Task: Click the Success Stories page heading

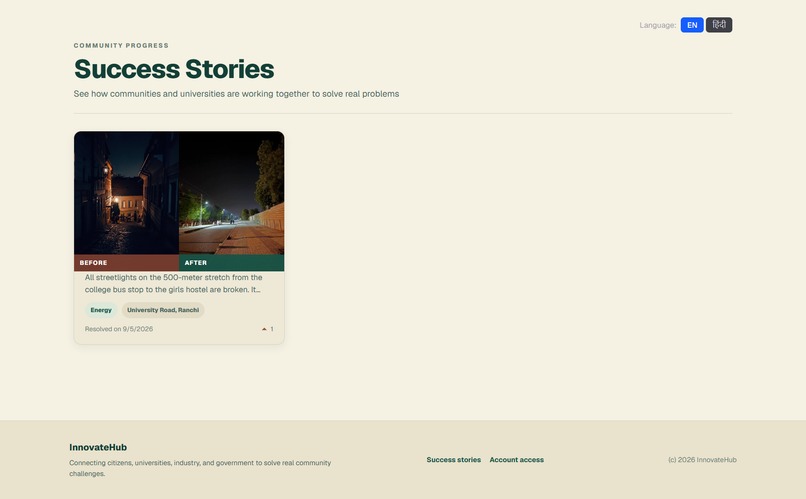Action: coord(174,69)
